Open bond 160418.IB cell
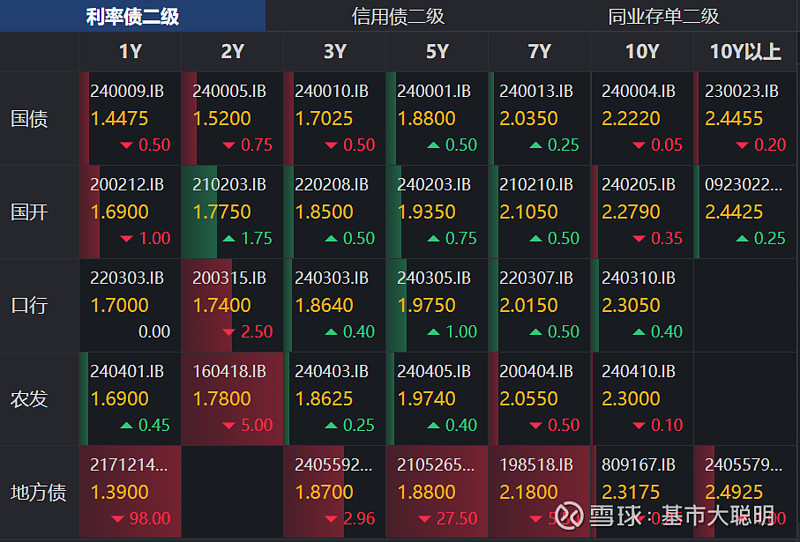800x542 pixels. [233, 399]
